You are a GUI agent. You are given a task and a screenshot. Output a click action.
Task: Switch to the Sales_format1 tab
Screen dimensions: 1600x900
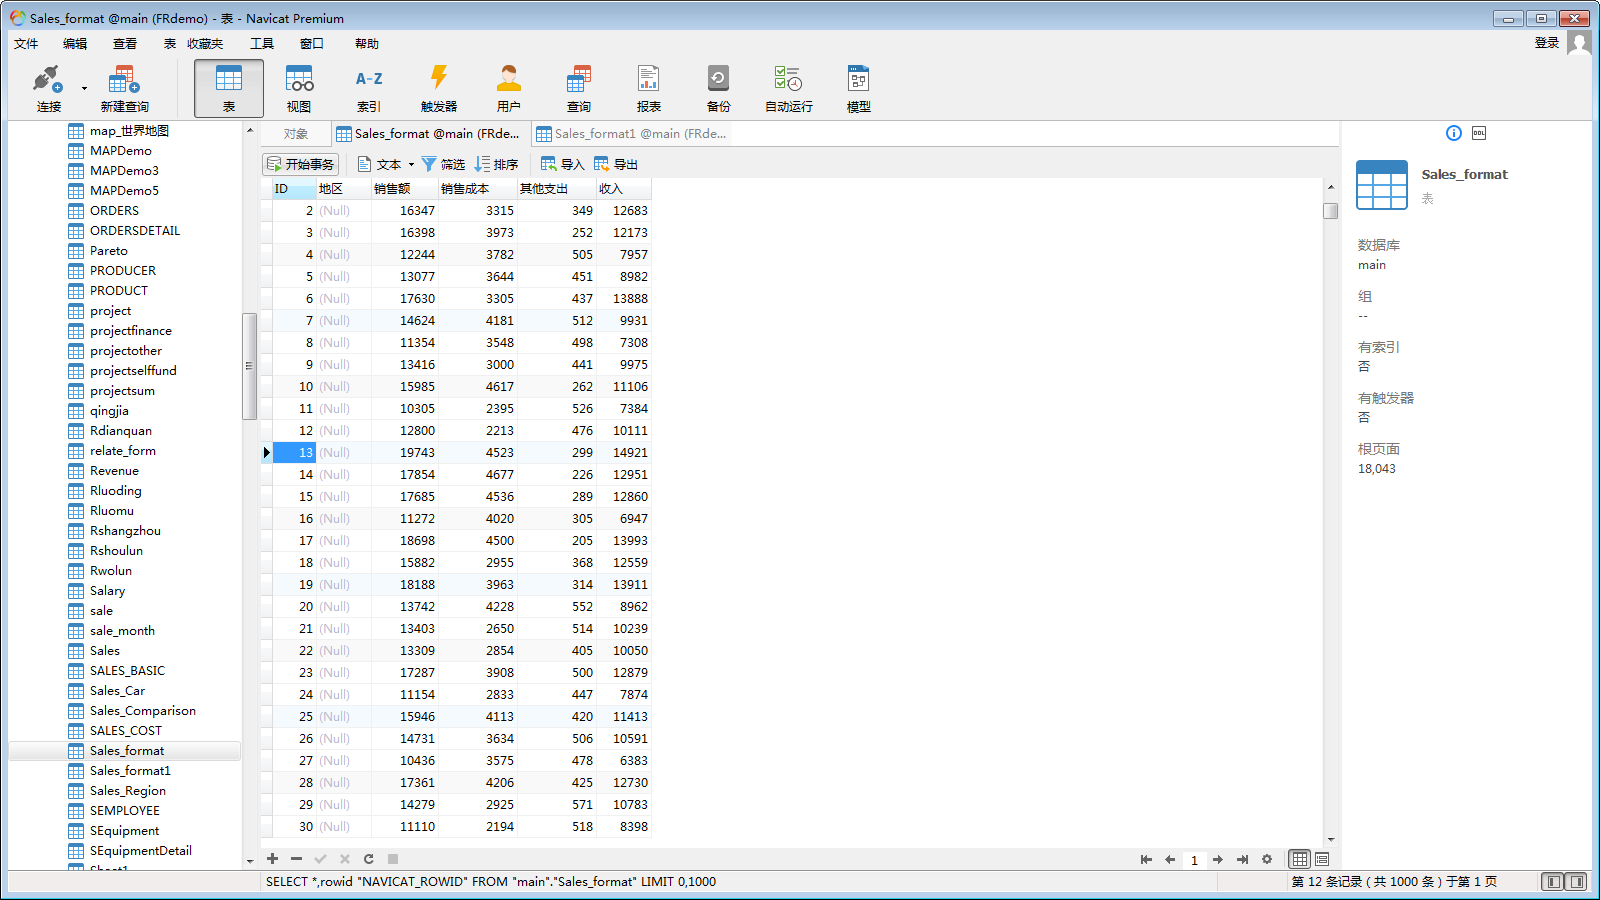pyautogui.click(x=632, y=134)
